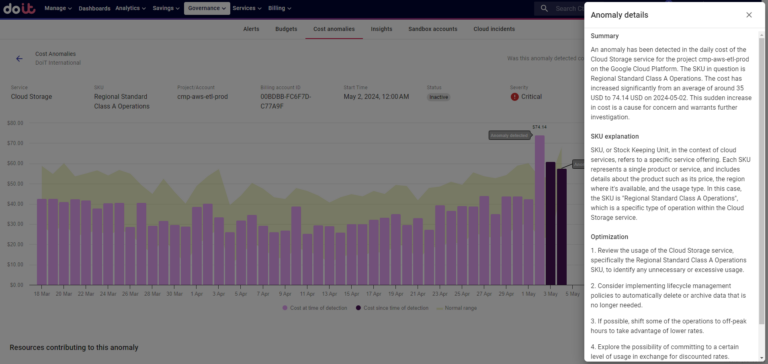
Task: Go to Dashboards in top navigation
Action: pyautogui.click(x=95, y=8)
